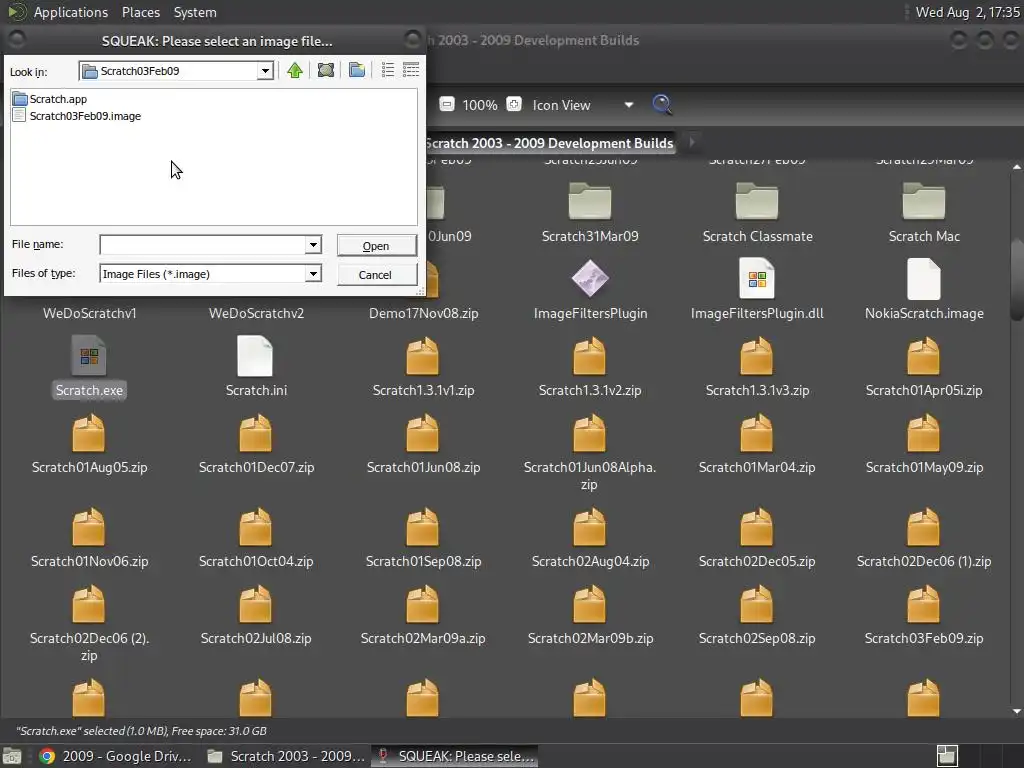Click the WeDoScratchv2 label
The width and height of the screenshot is (1024, 768).
coord(256,313)
